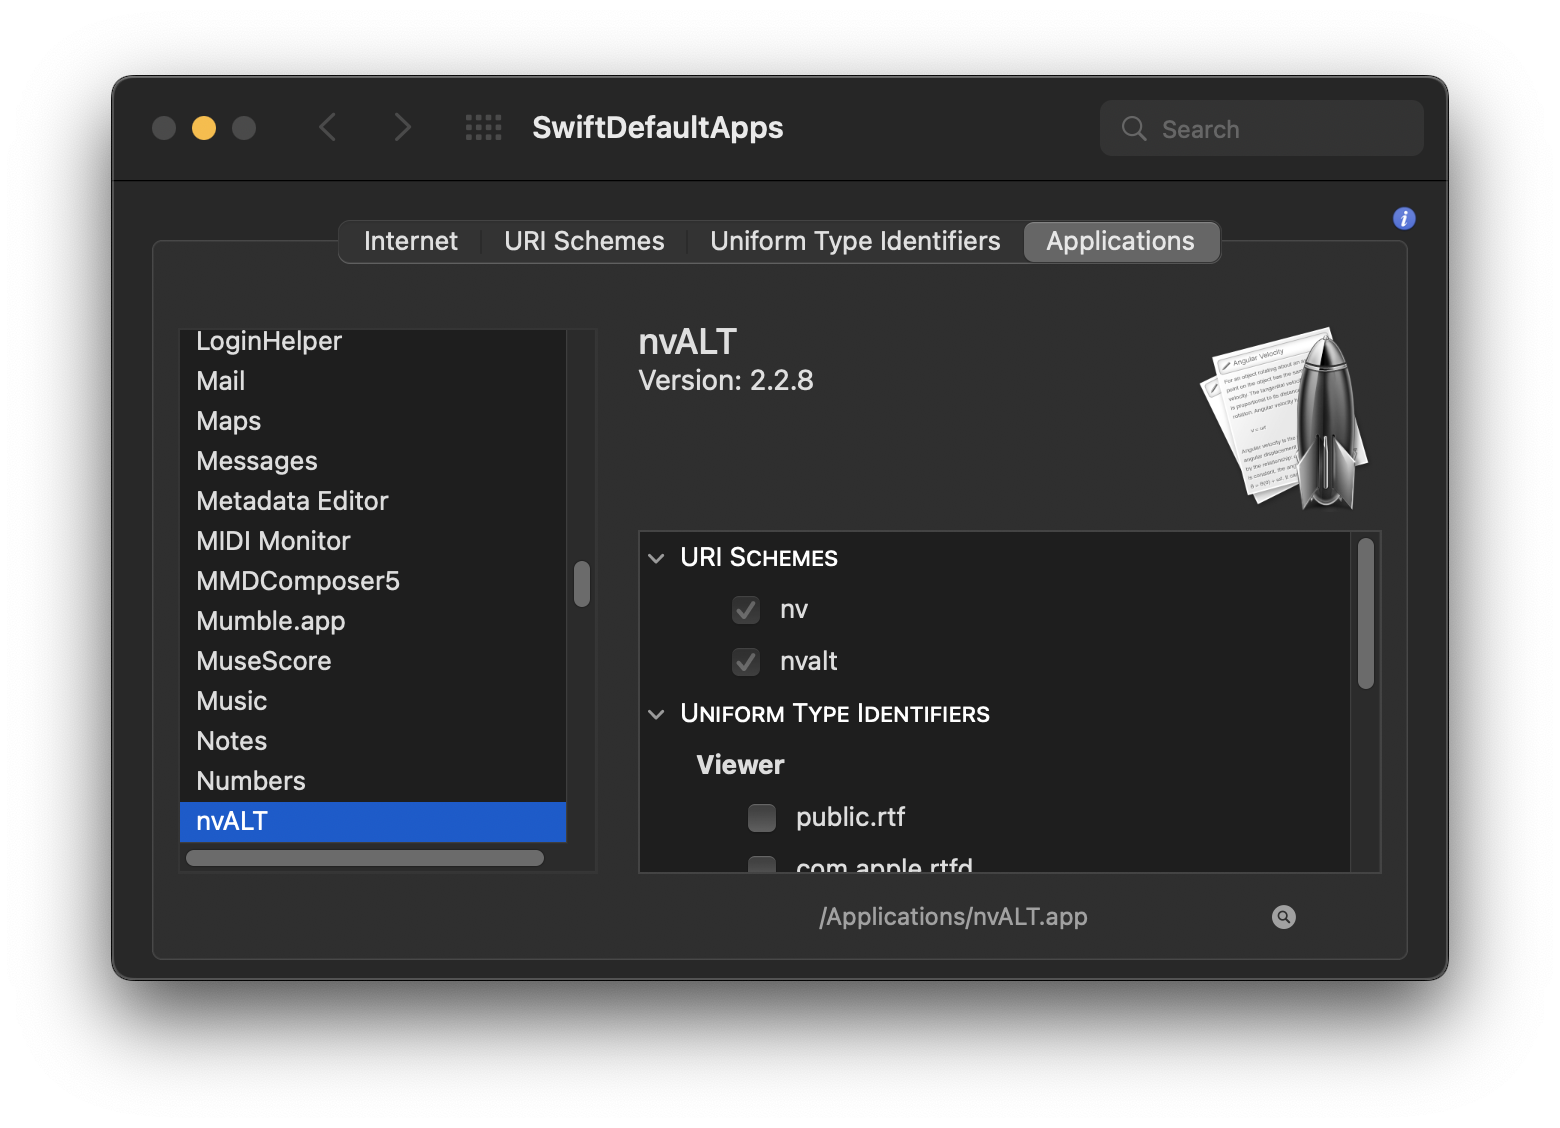Open the URI Schemes tab
The image size is (1560, 1128).
584,242
